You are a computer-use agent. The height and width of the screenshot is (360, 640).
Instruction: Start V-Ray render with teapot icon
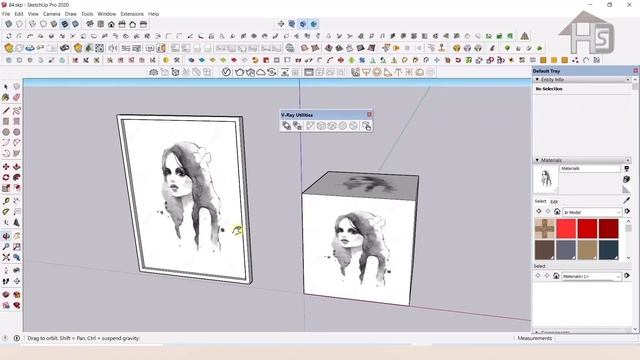pyautogui.click(x=240, y=72)
